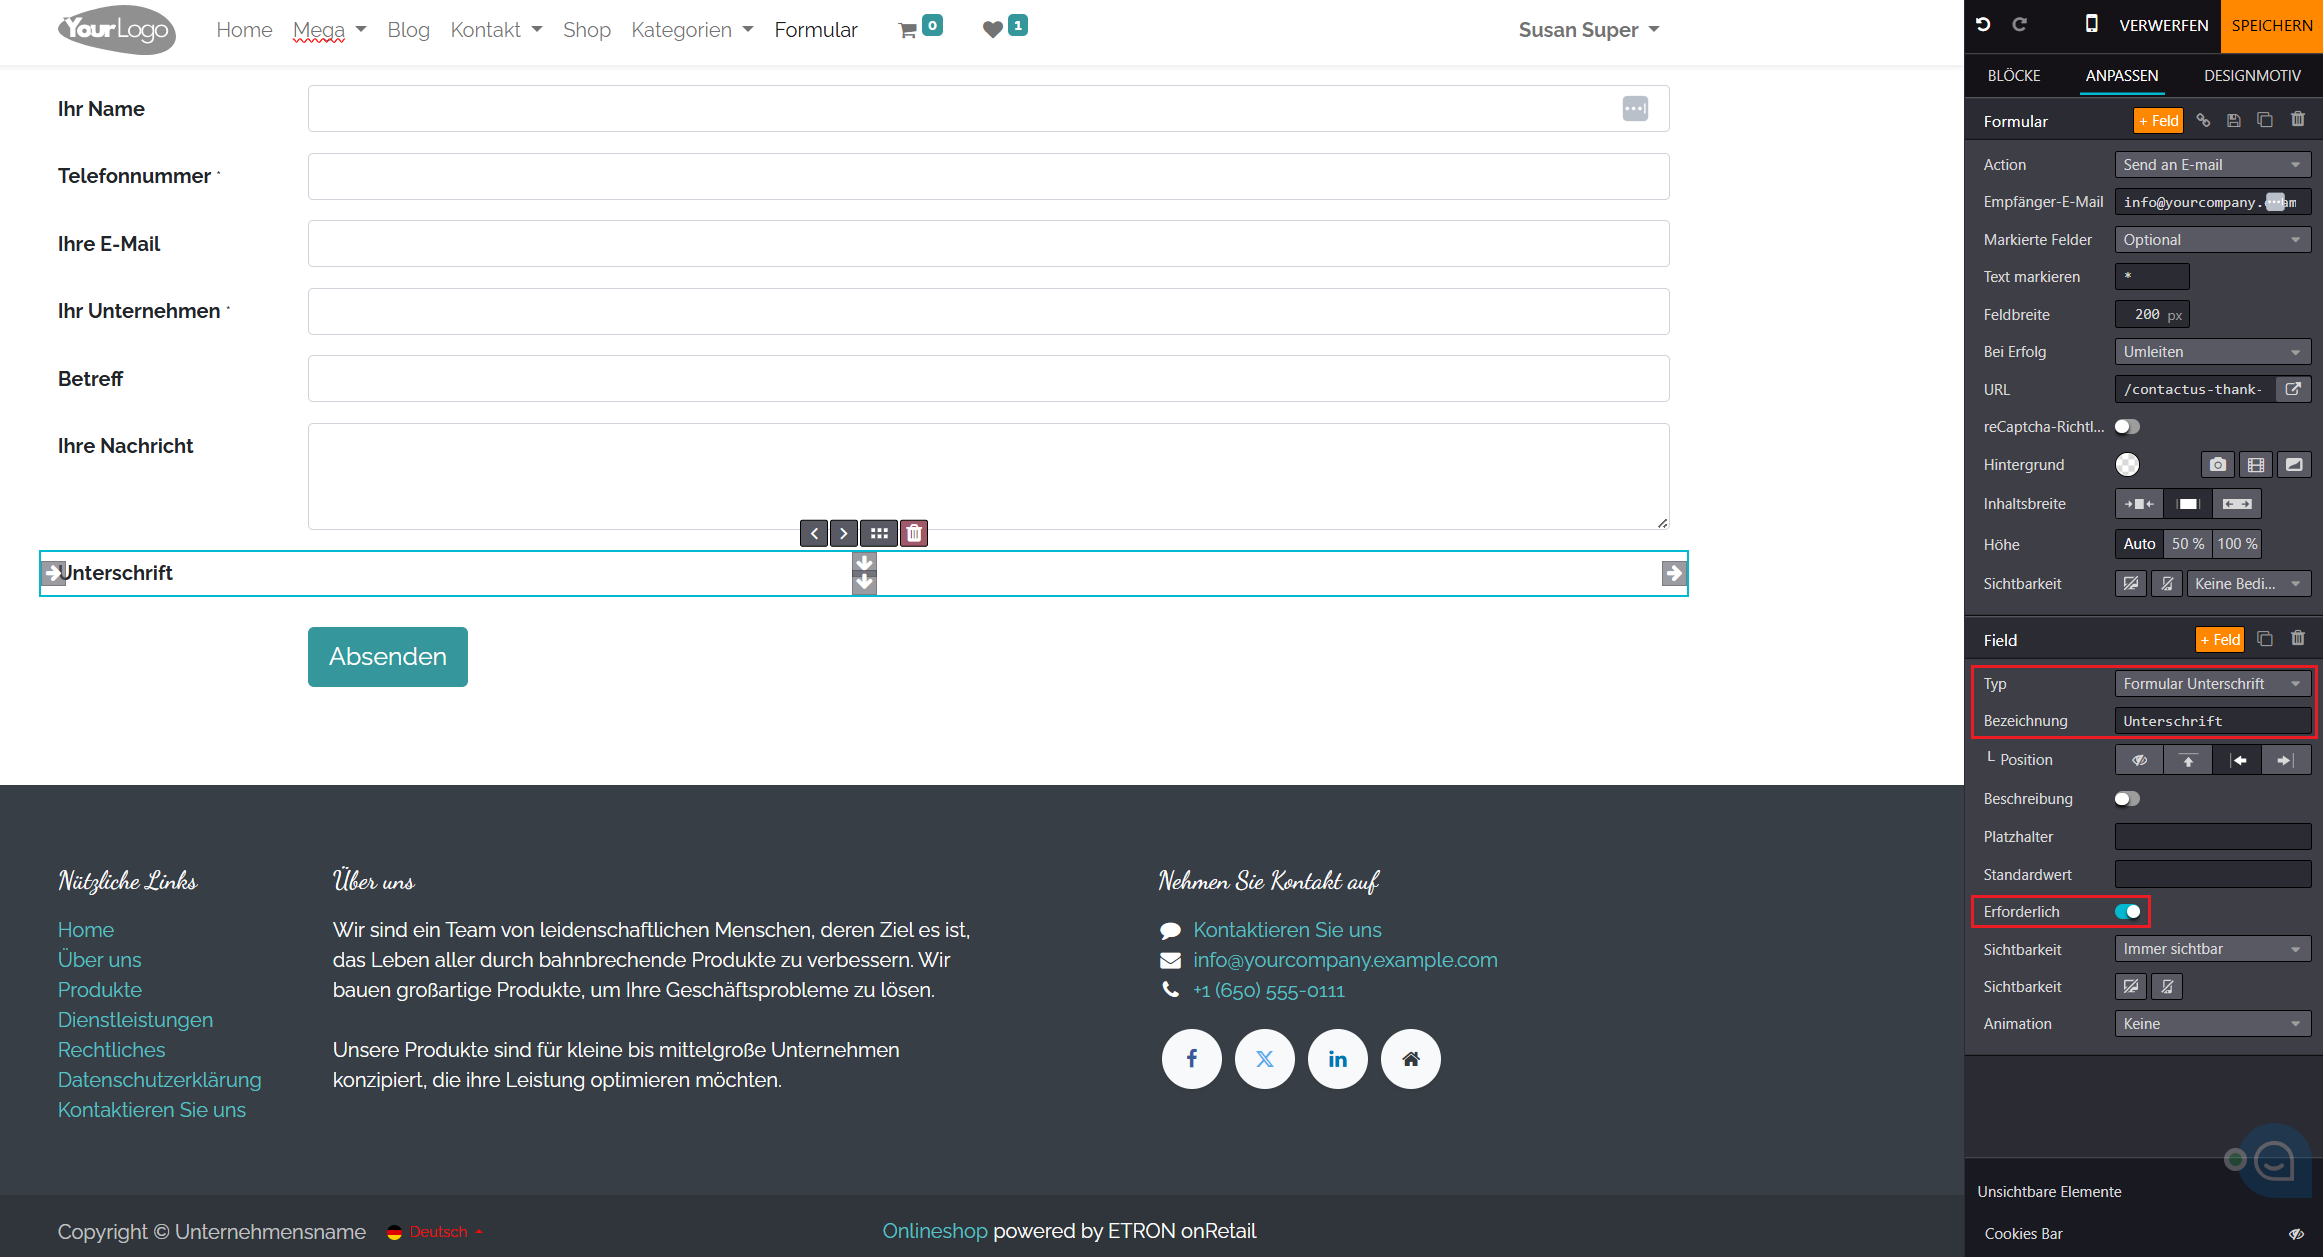Open the Action dropdown
The height and width of the screenshot is (1257, 2323).
coord(2212,165)
